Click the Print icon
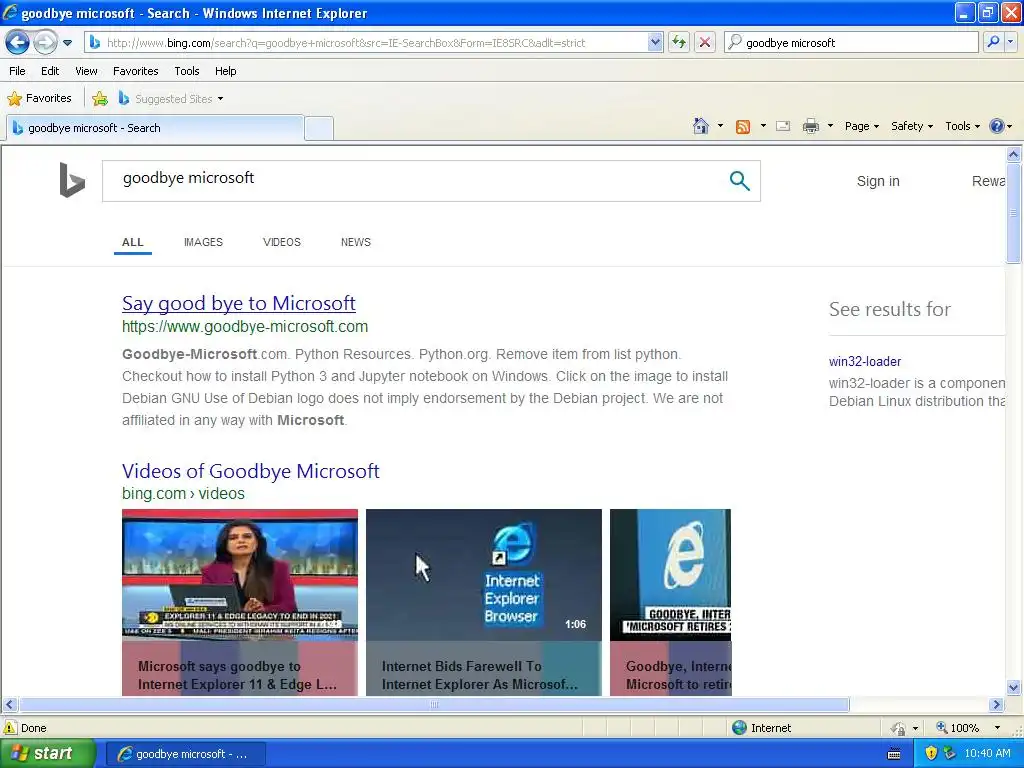1024x768 pixels. coord(810,126)
